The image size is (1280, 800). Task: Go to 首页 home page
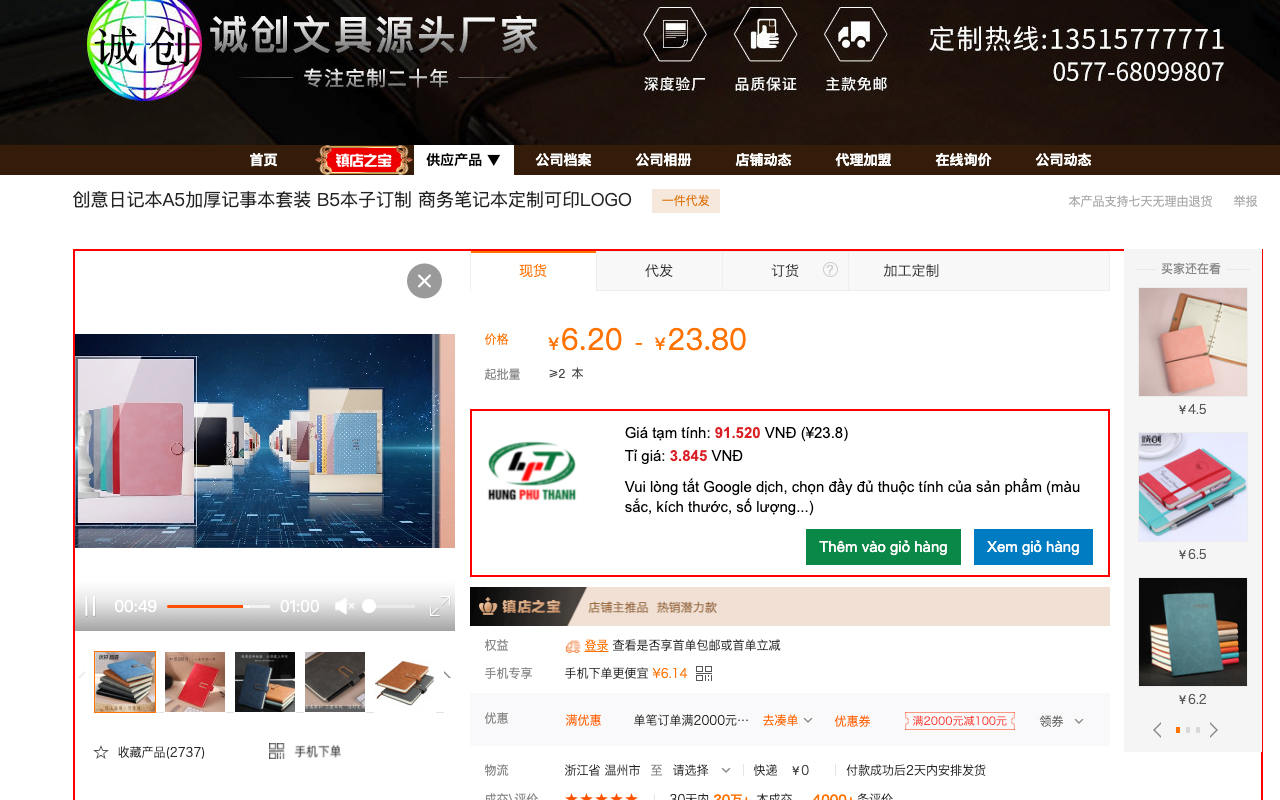[263, 160]
